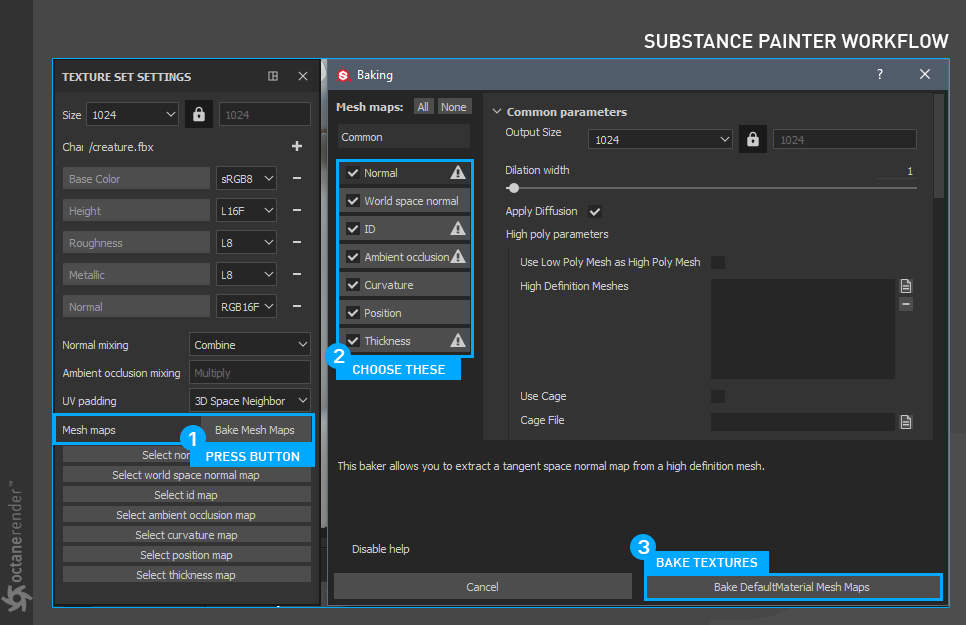Toggle the Thickness mesh map checkbox
The width and height of the screenshot is (966, 625).
[x=353, y=340]
